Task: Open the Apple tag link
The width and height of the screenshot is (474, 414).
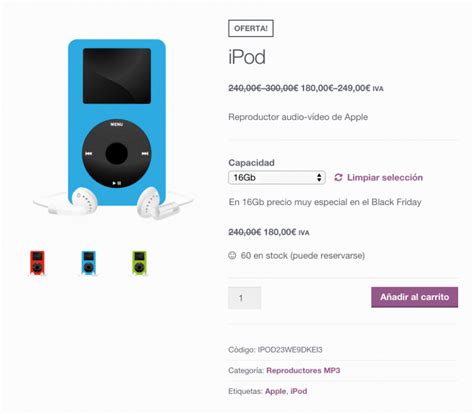Action: [275, 391]
